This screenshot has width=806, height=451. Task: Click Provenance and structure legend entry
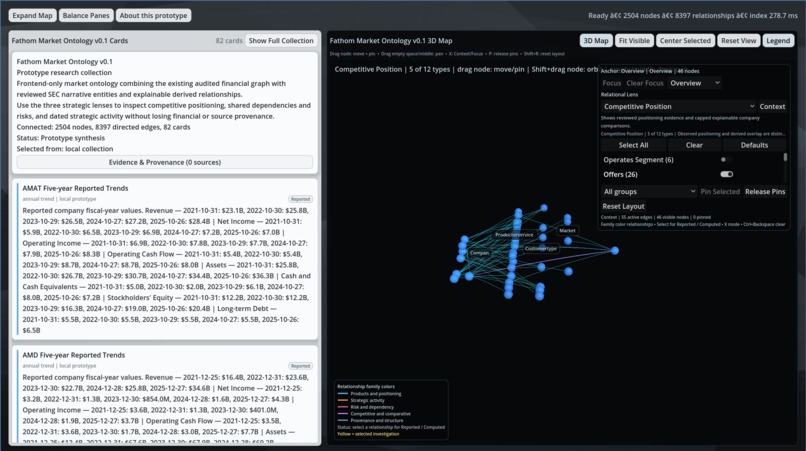(370, 420)
